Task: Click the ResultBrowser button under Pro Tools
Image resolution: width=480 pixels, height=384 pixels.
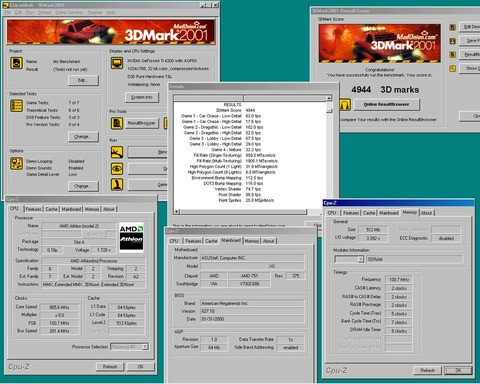Action: [142, 123]
